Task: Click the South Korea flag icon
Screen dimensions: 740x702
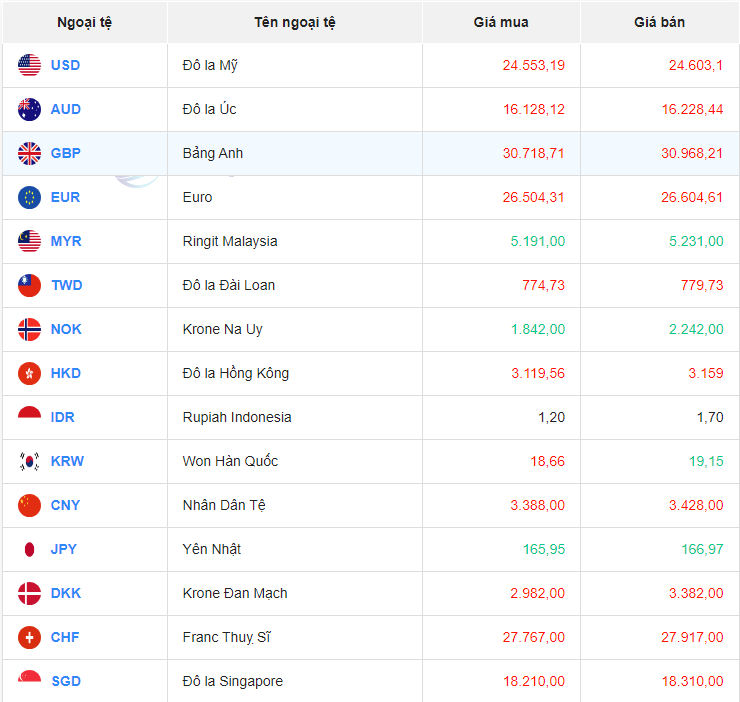Action: pos(29,462)
